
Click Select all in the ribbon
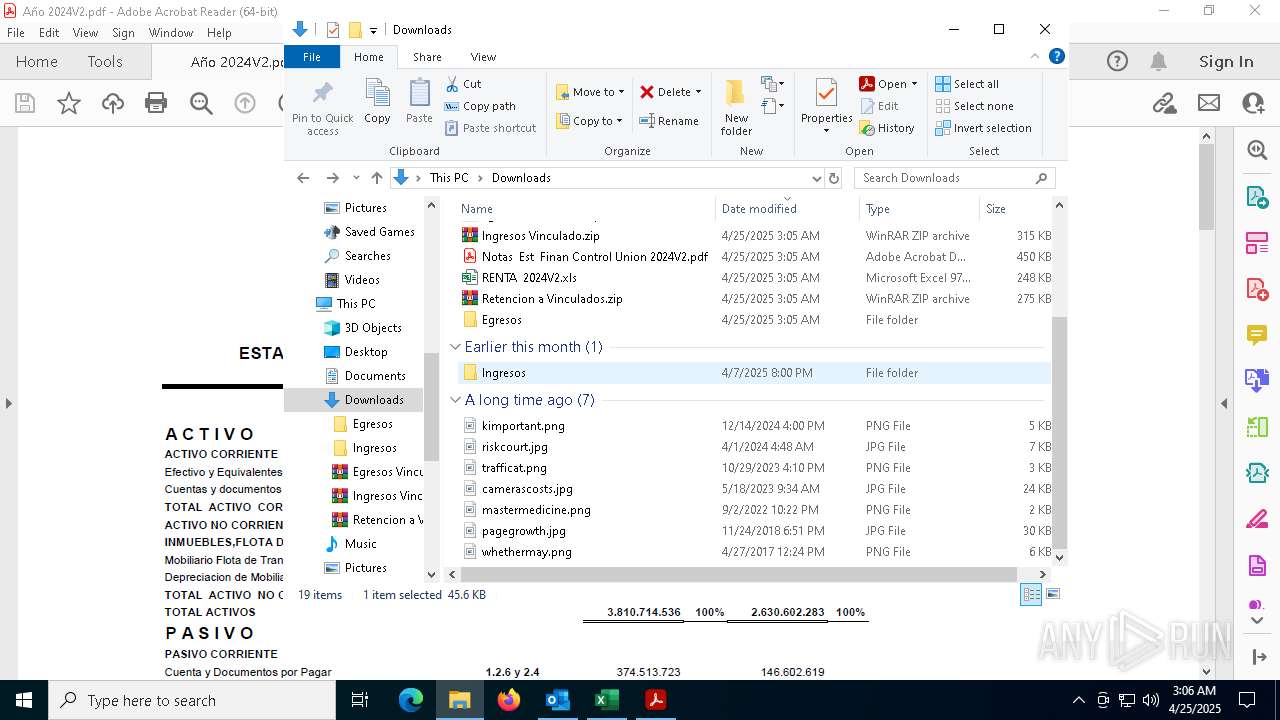coord(967,84)
